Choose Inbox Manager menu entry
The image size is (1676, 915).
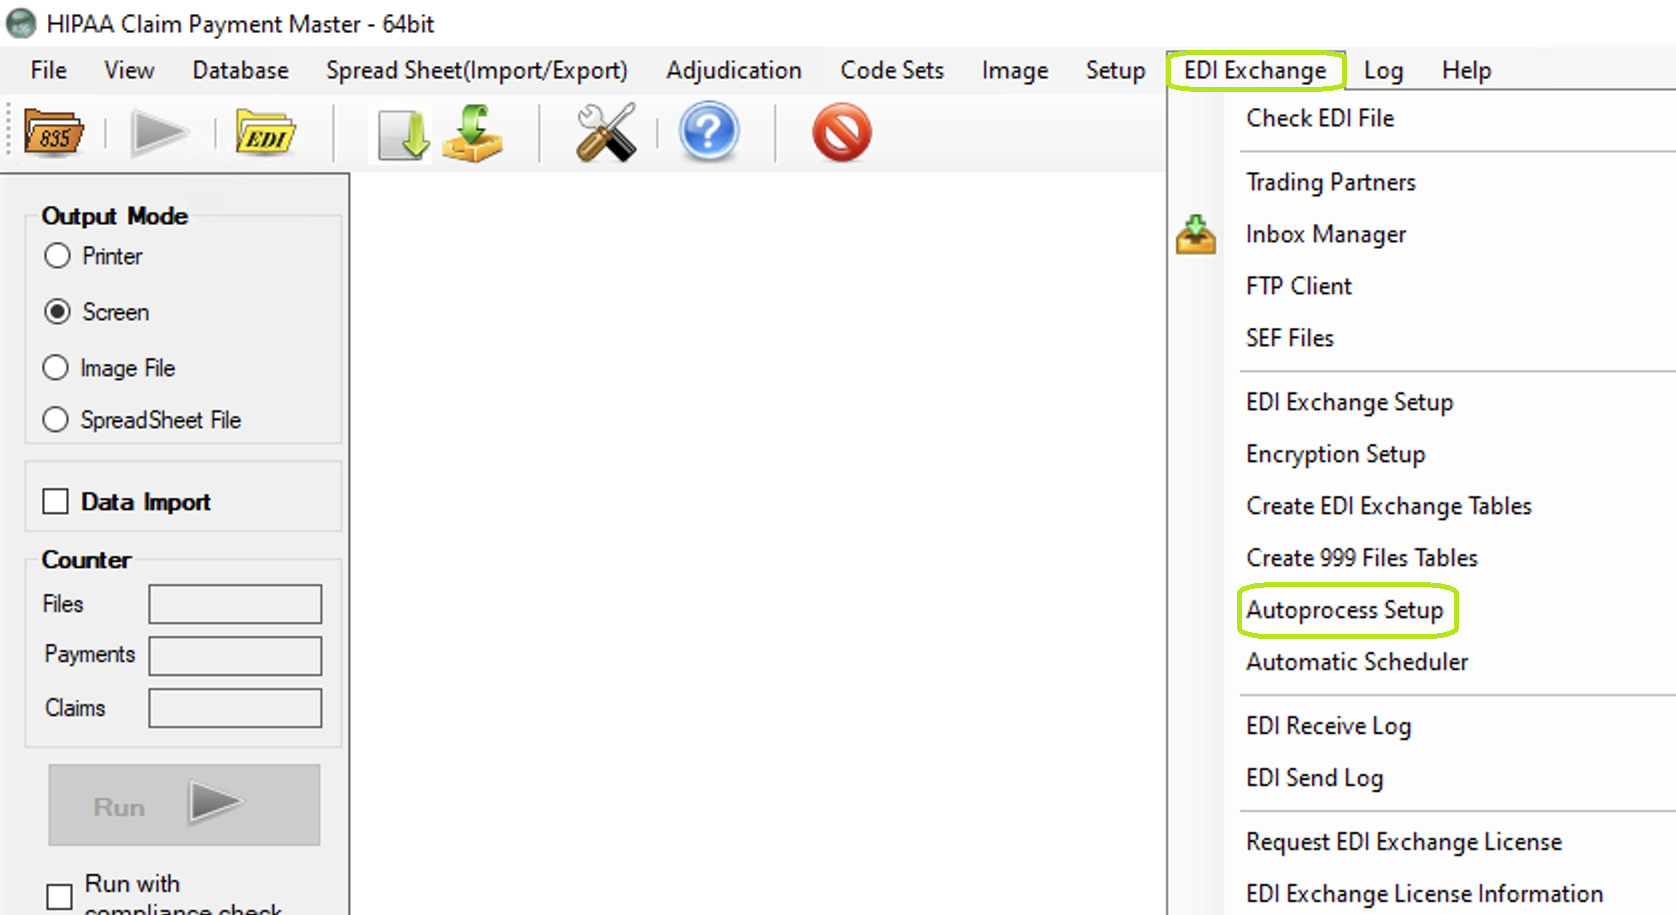pyautogui.click(x=1326, y=234)
